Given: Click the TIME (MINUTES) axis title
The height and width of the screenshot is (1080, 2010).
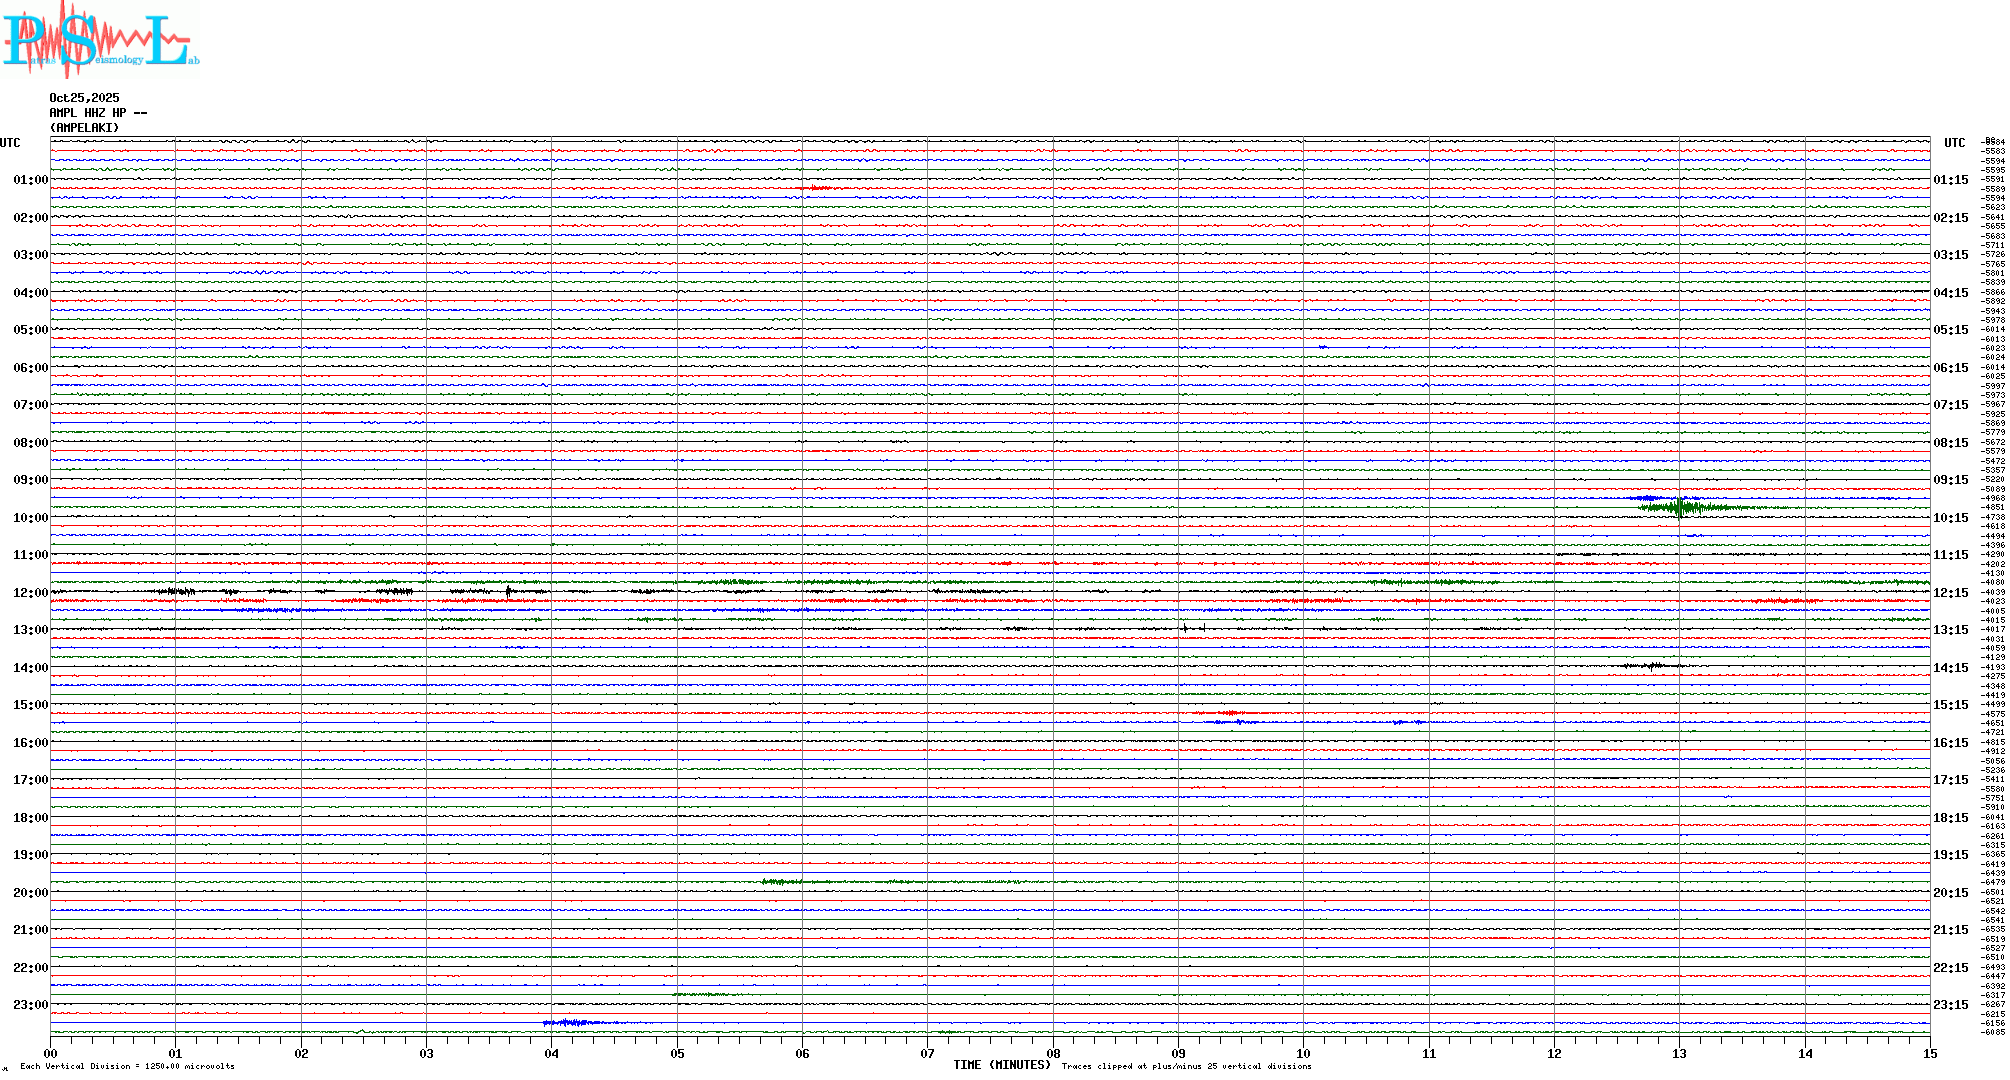Looking at the screenshot, I should click(x=1001, y=1065).
